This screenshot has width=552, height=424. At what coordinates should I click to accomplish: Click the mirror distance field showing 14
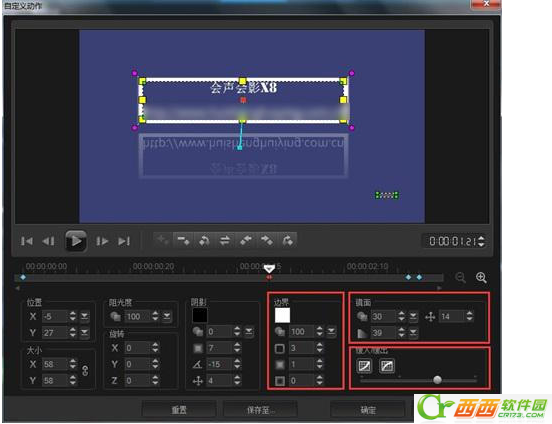point(452,316)
